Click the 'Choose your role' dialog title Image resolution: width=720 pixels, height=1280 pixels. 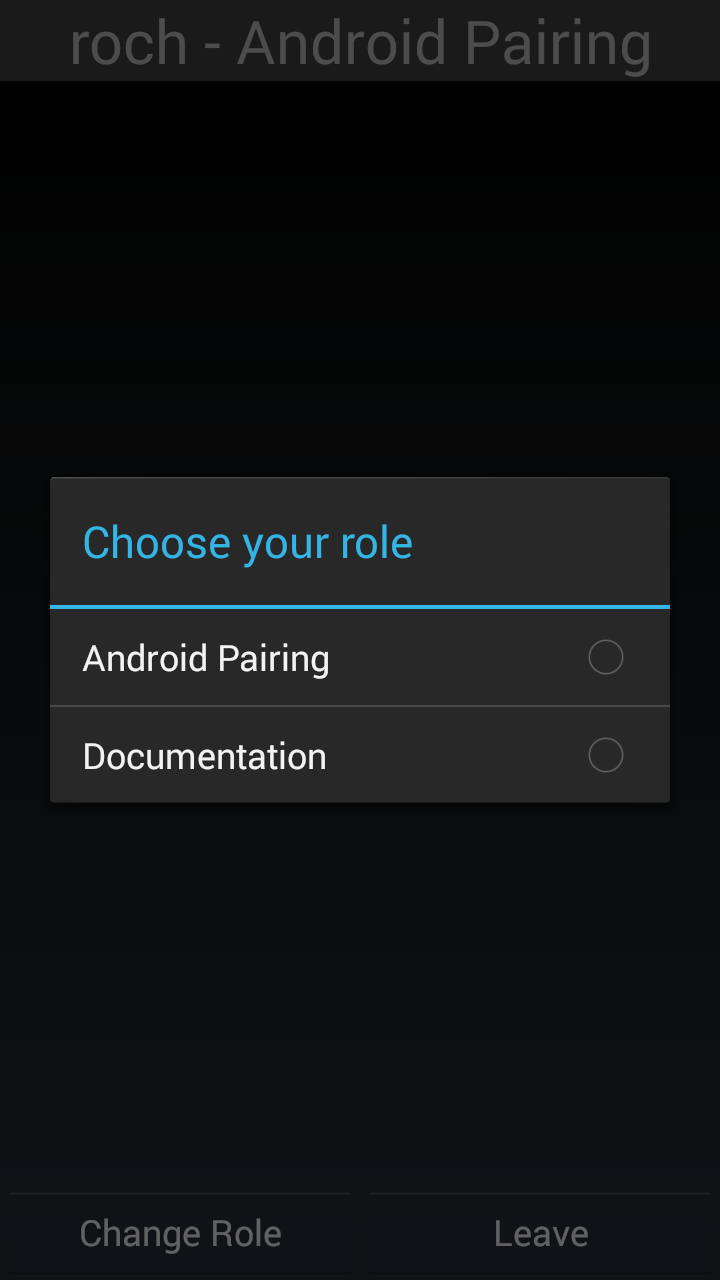pos(248,543)
